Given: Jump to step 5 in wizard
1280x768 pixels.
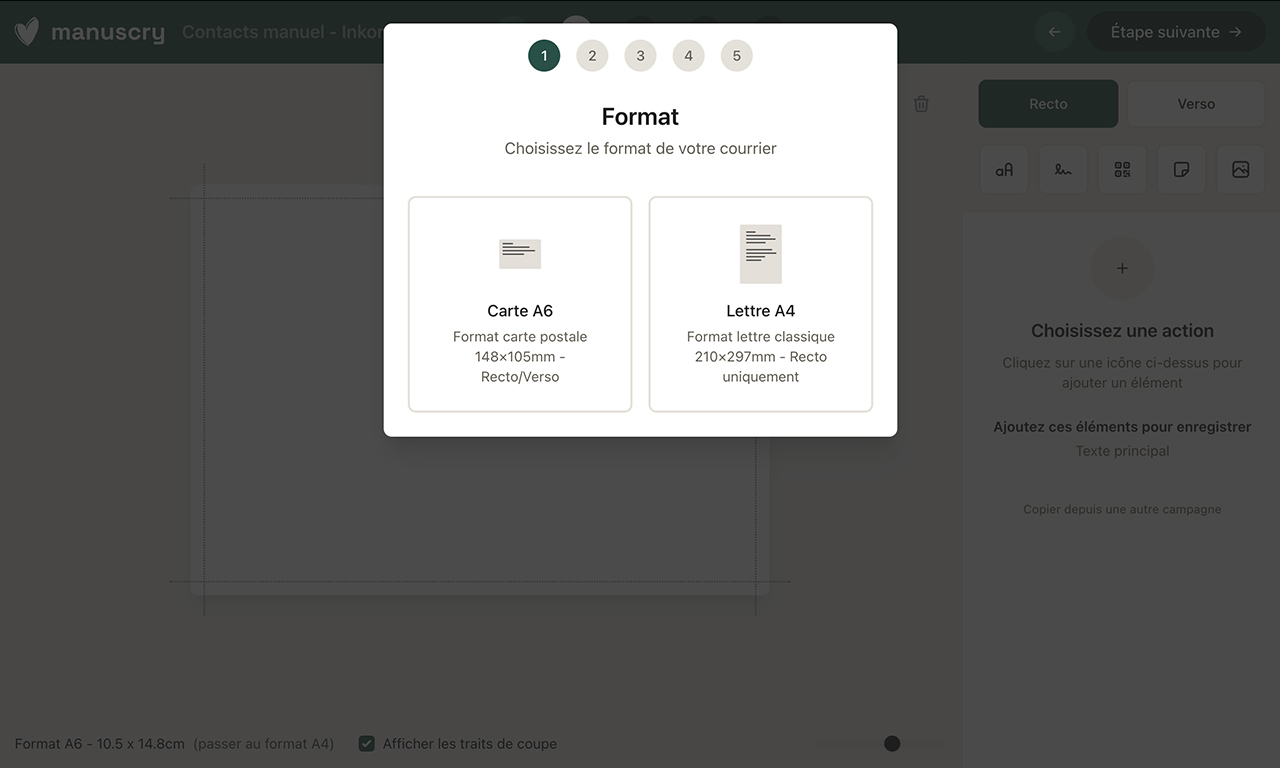Looking at the screenshot, I should 736,56.
